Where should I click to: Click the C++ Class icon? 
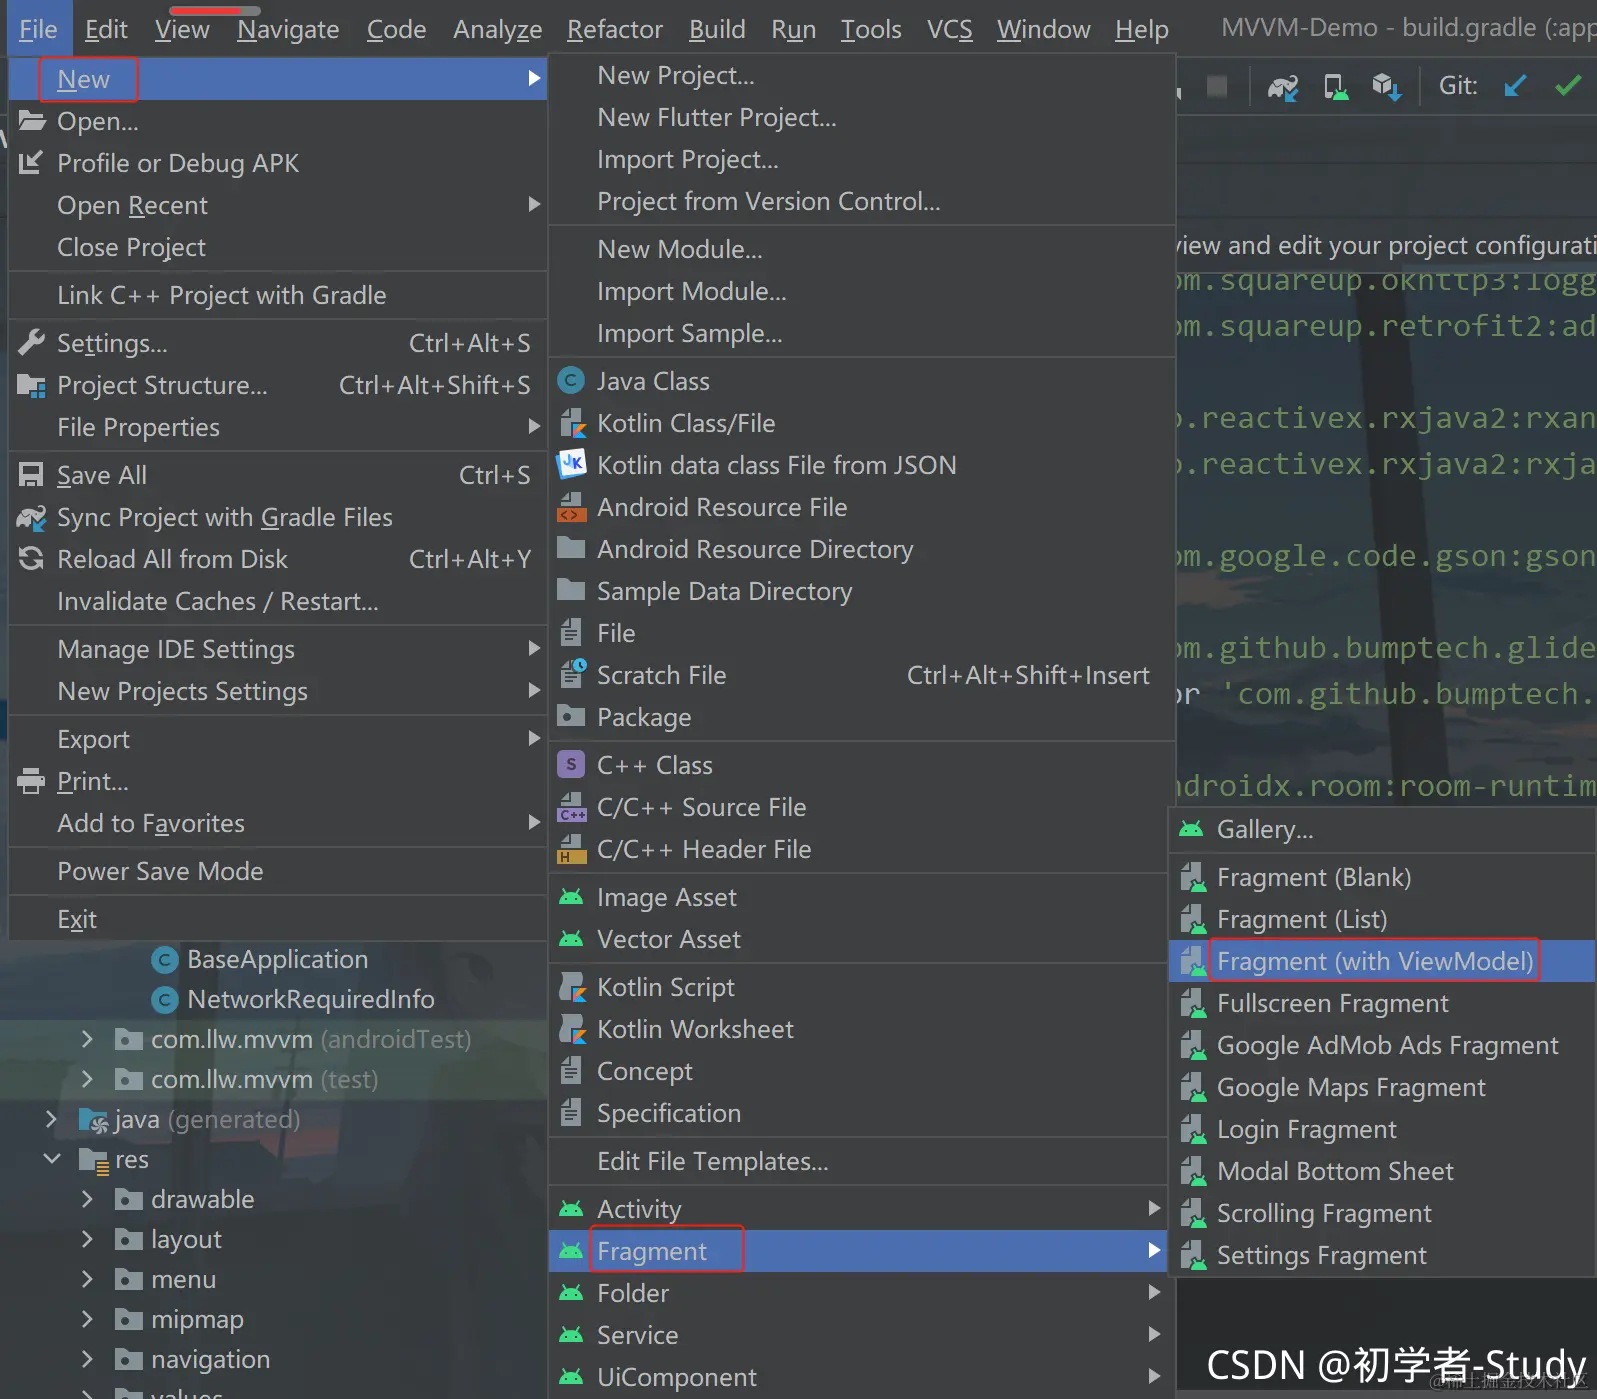pyautogui.click(x=571, y=765)
